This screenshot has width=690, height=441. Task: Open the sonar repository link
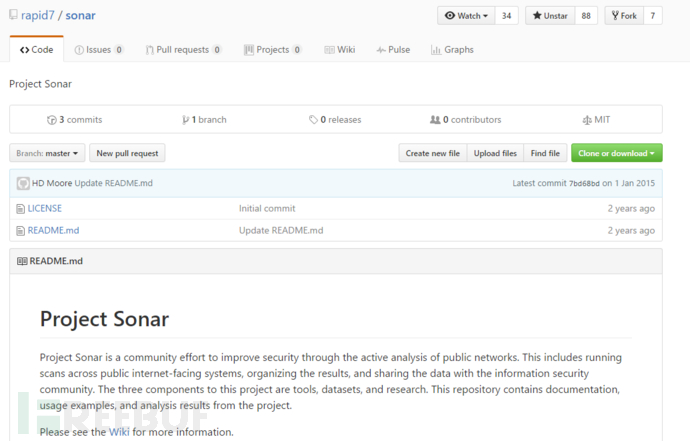tap(81, 15)
